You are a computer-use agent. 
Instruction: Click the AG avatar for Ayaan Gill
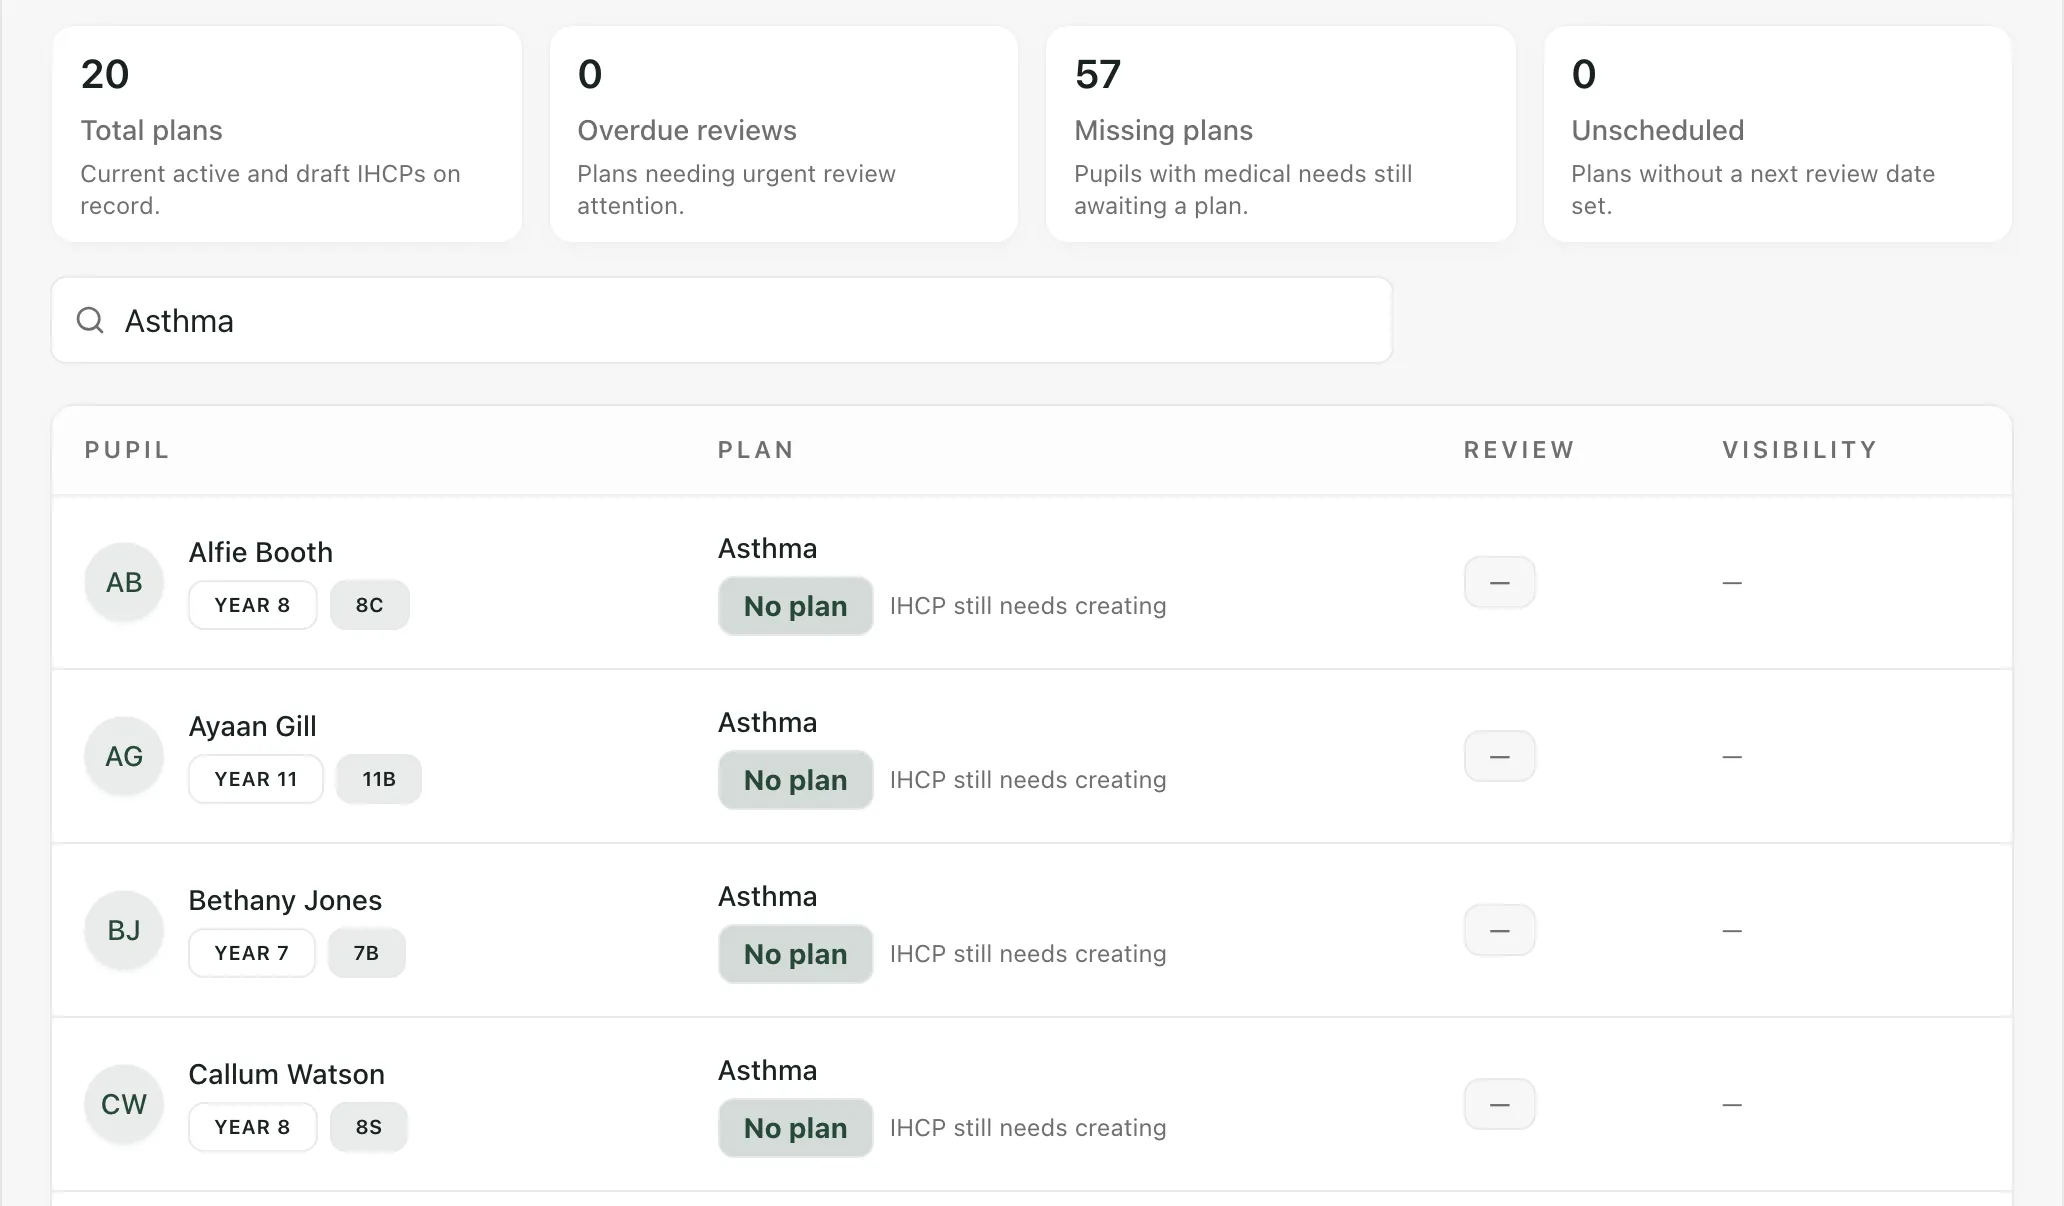click(124, 756)
